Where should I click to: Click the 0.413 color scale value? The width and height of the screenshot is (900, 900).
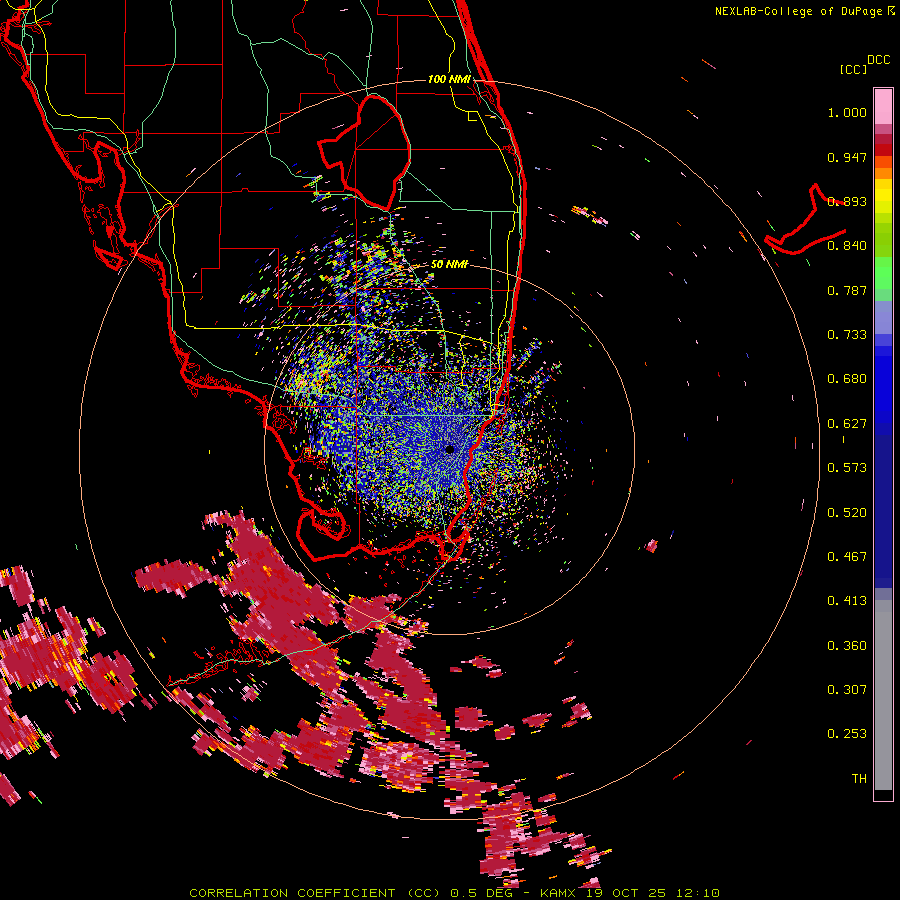click(847, 601)
